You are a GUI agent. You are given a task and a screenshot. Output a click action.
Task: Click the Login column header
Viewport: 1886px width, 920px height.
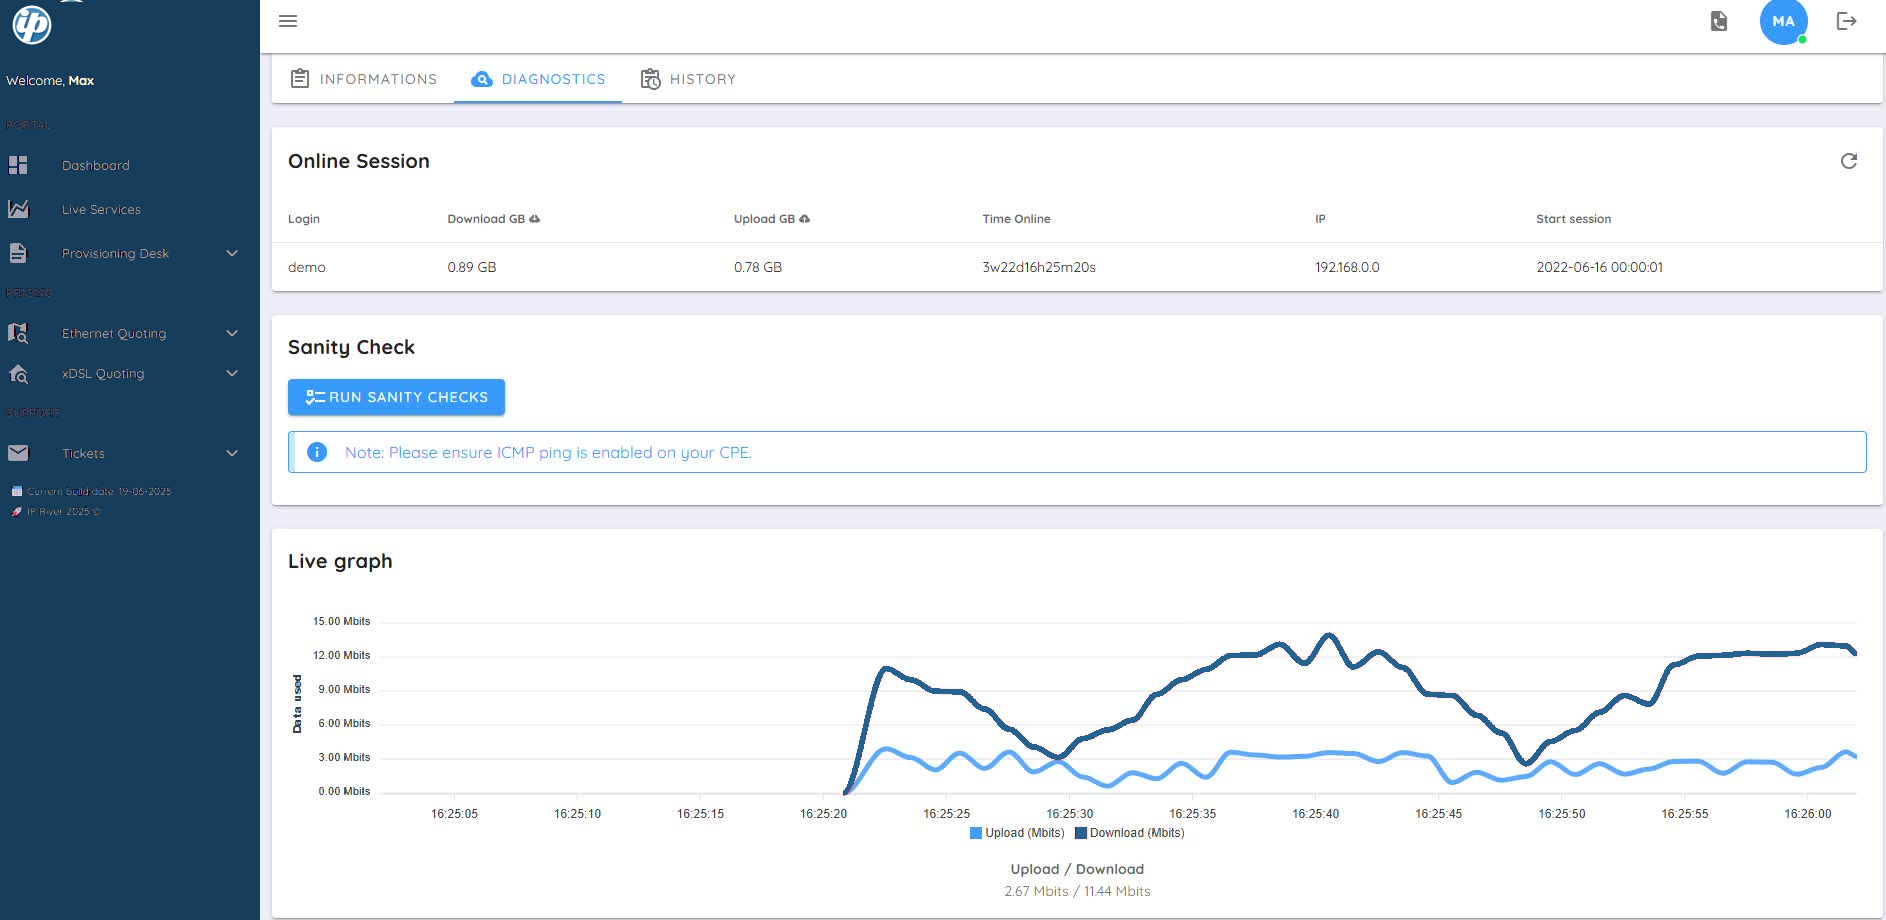coord(304,219)
